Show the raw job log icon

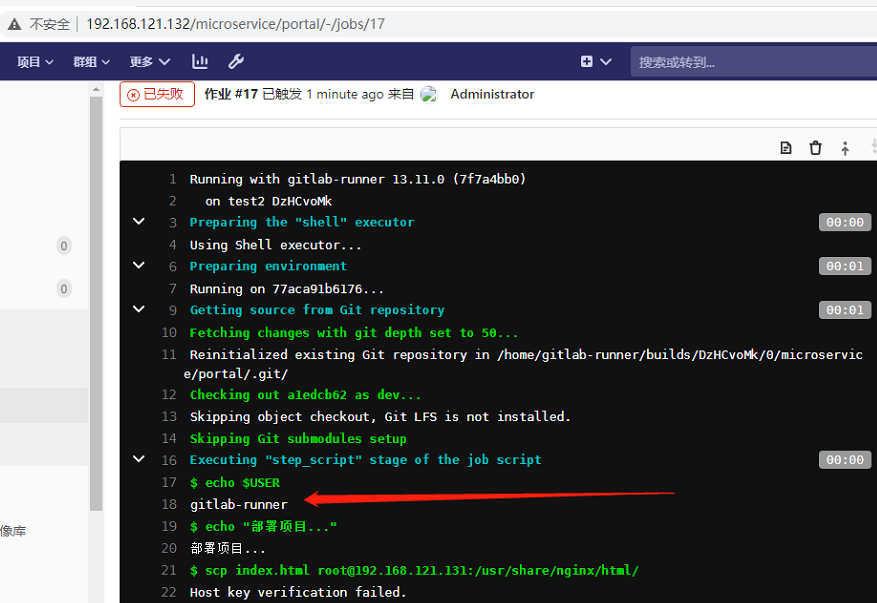[x=786, y=148]
